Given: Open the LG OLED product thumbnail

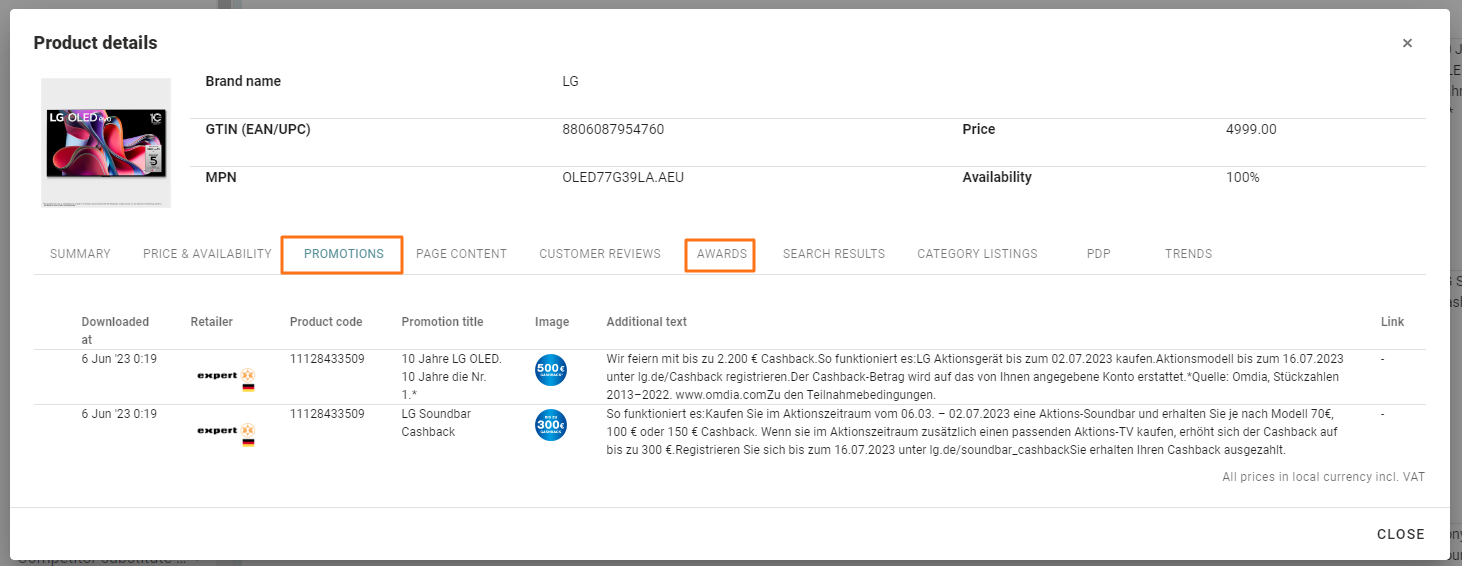Looking at the screenshot, I should click(106, 143).
